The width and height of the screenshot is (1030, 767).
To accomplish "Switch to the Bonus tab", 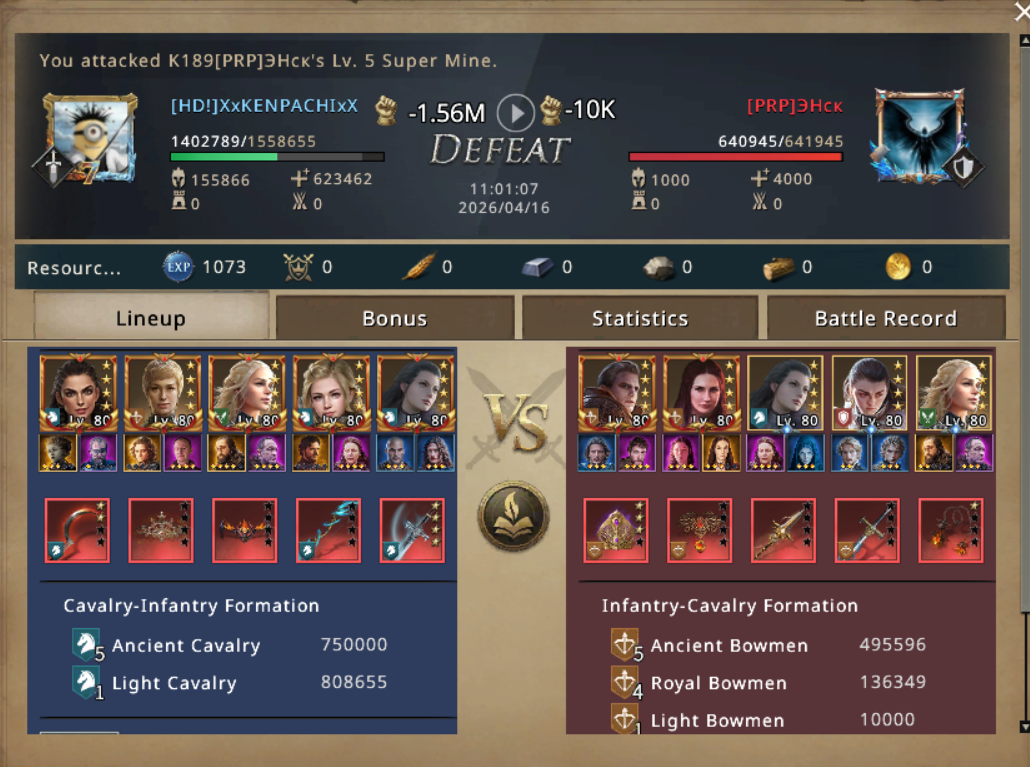I will click(x=395, y=318).
